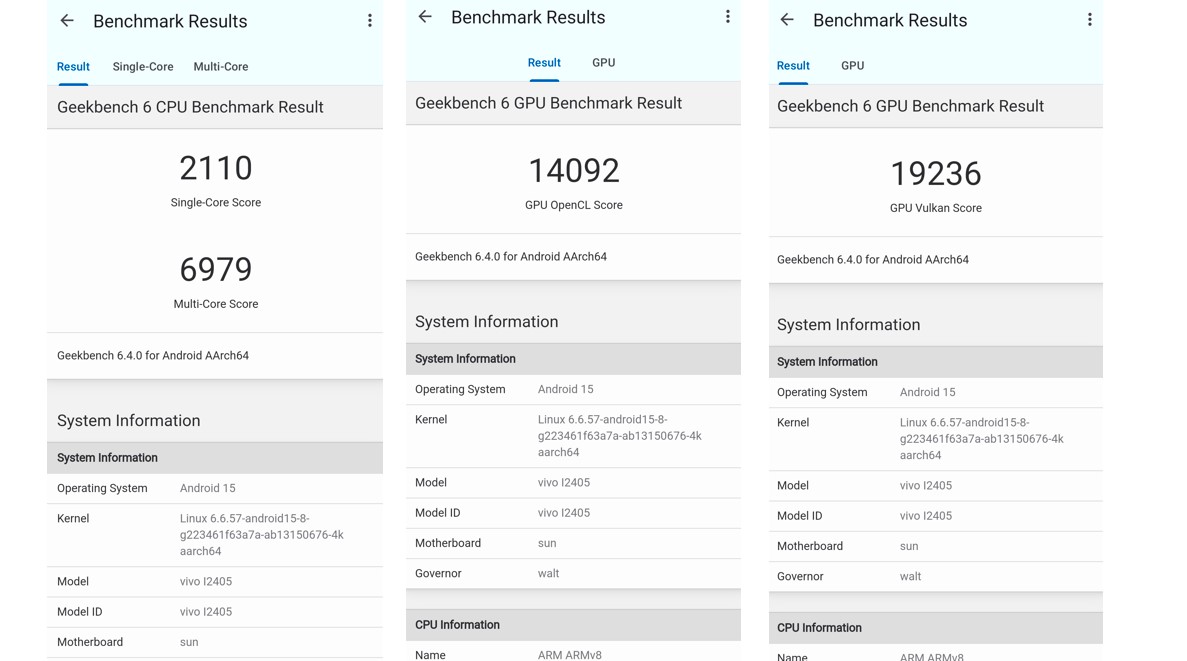Click CPU Information section header on Vulkan screen
Viewport: 1187px width, 661px height.
936,628
